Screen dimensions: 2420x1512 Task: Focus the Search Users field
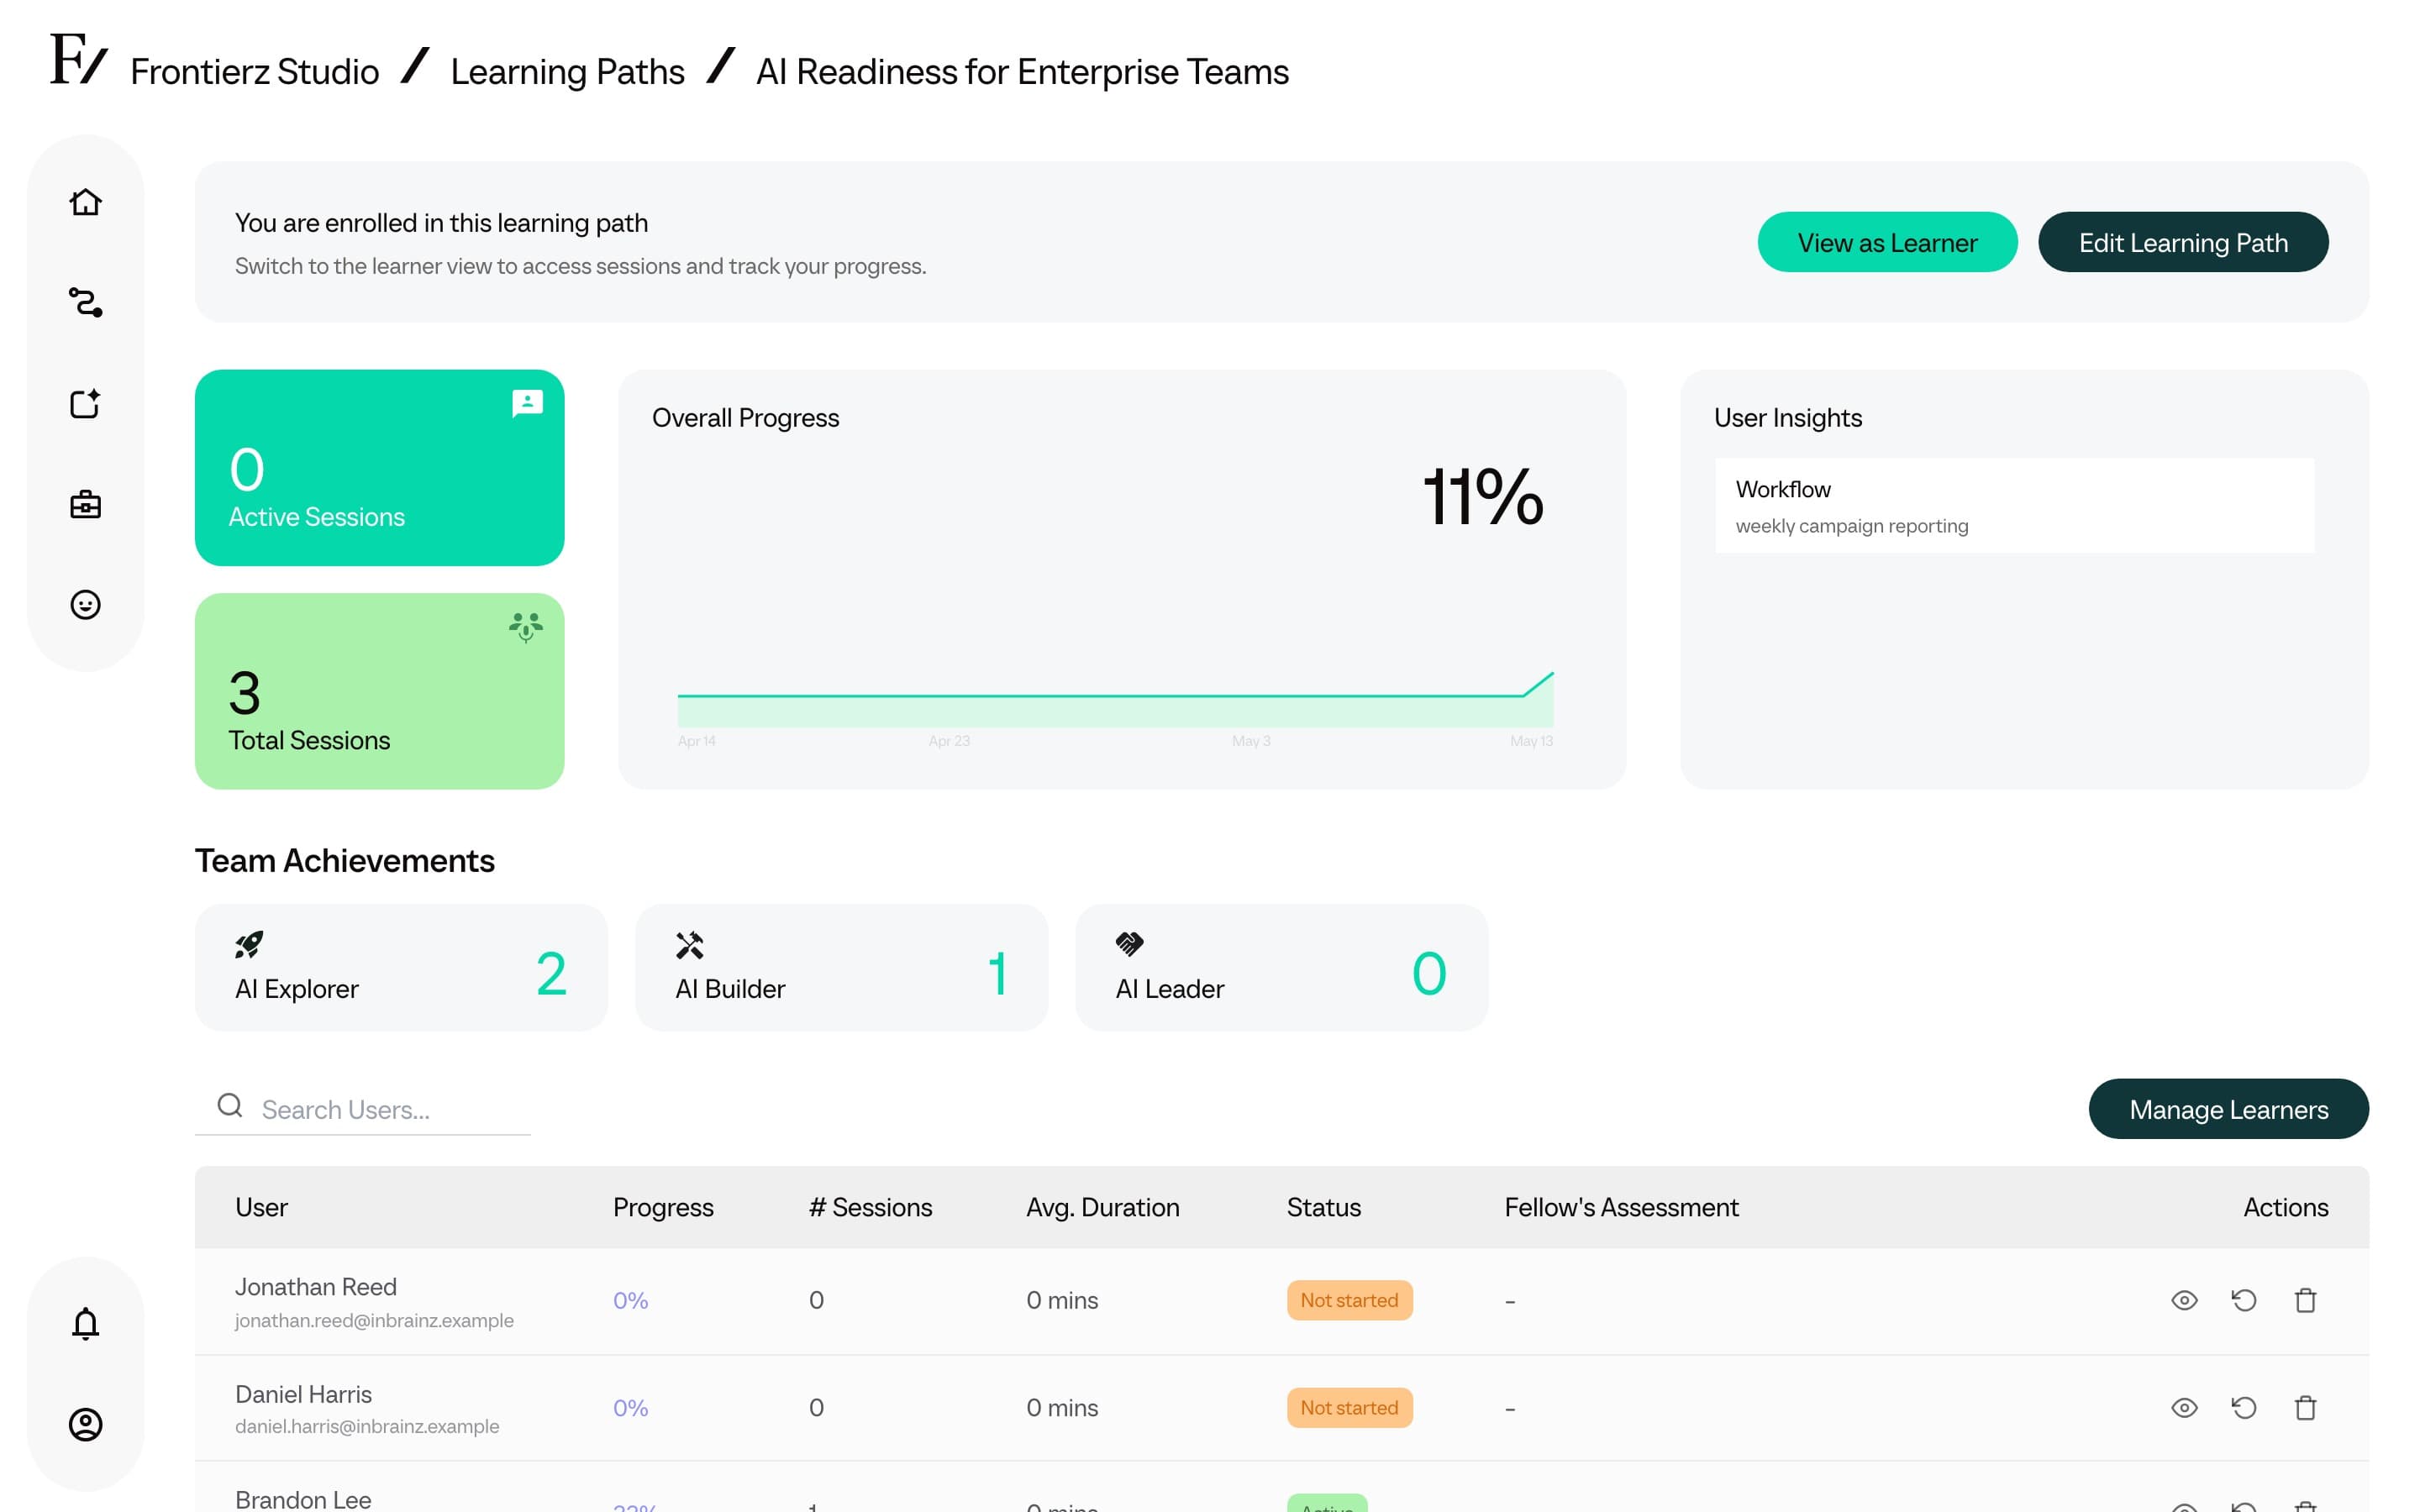362,1109
